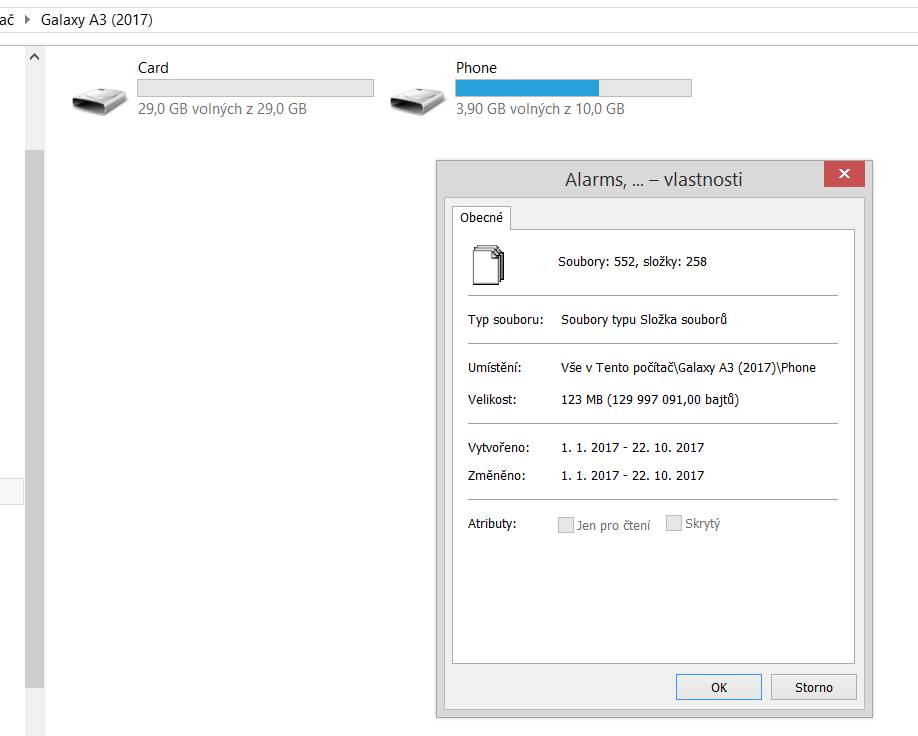Open the Card storage drive icon

pos(99,101)
